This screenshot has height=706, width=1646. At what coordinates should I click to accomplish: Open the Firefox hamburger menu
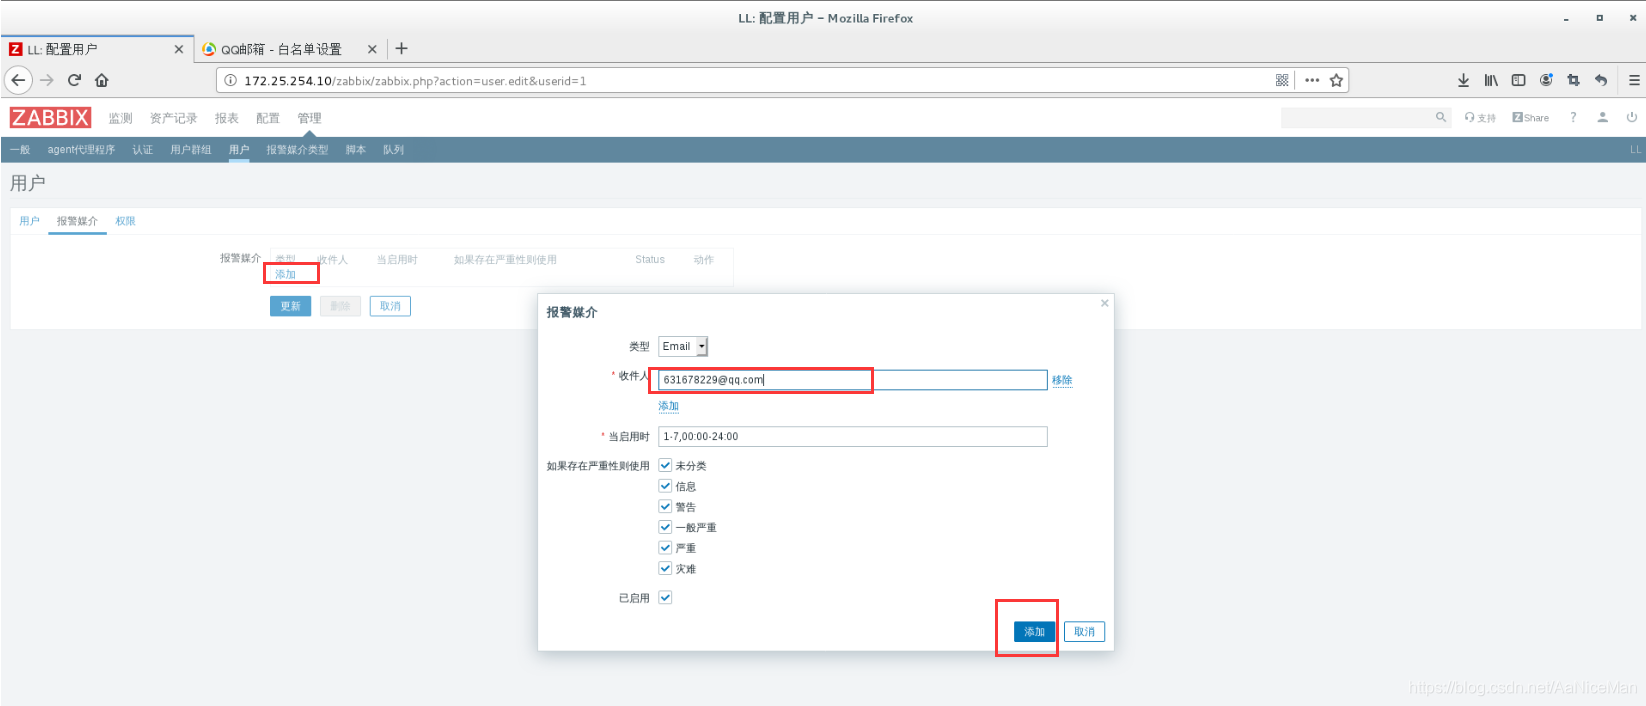click(1634, 80)
